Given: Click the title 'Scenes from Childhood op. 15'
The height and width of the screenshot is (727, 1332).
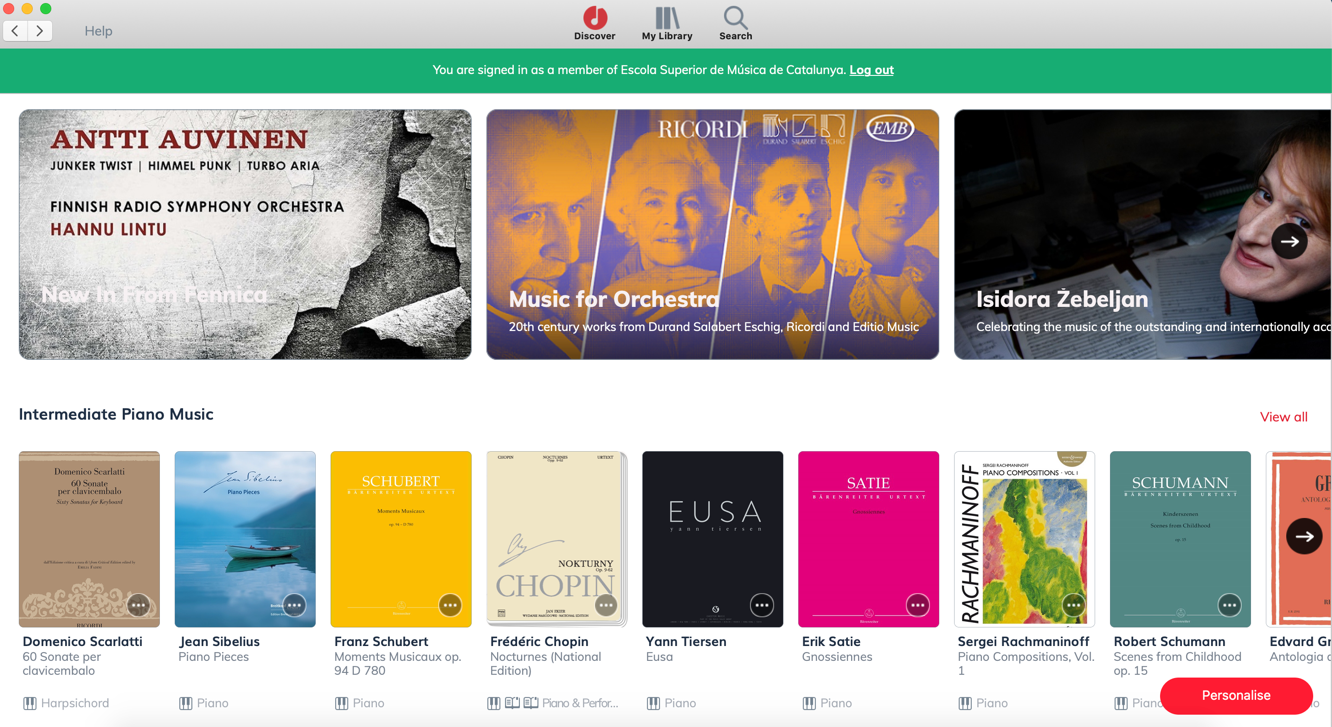Looking at the screenshot, I should [1177, 664].
